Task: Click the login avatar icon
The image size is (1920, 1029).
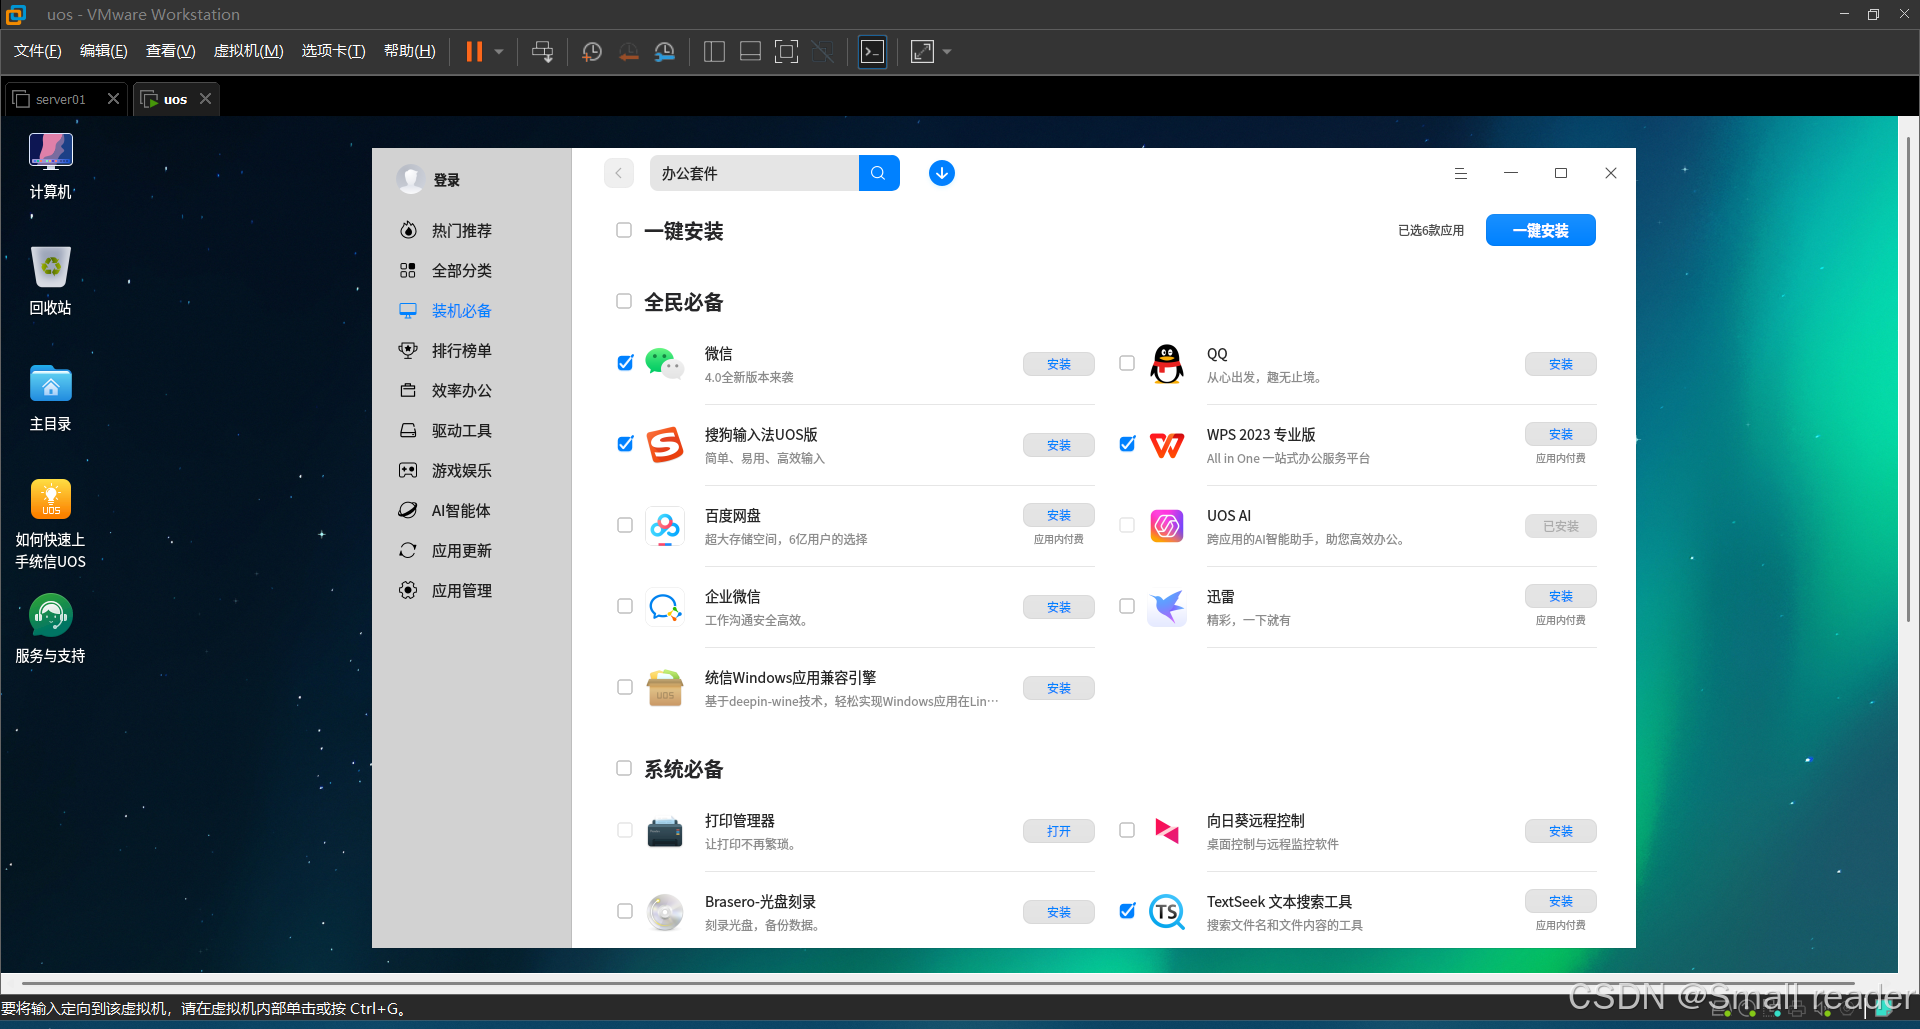Action: [x=410, y=179]
